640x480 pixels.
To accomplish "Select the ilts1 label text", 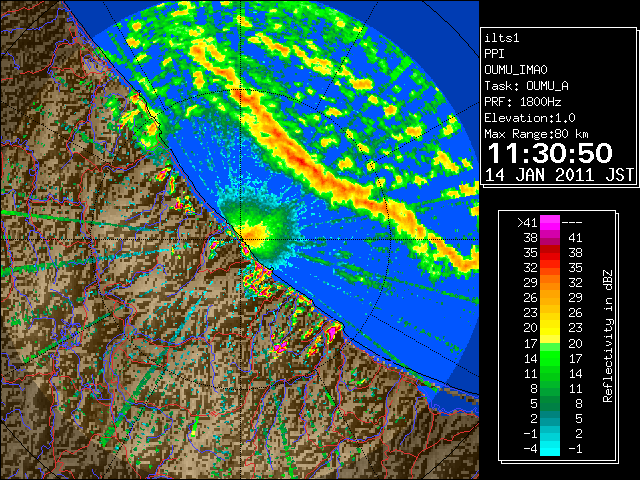I will (x=502, y=38).
